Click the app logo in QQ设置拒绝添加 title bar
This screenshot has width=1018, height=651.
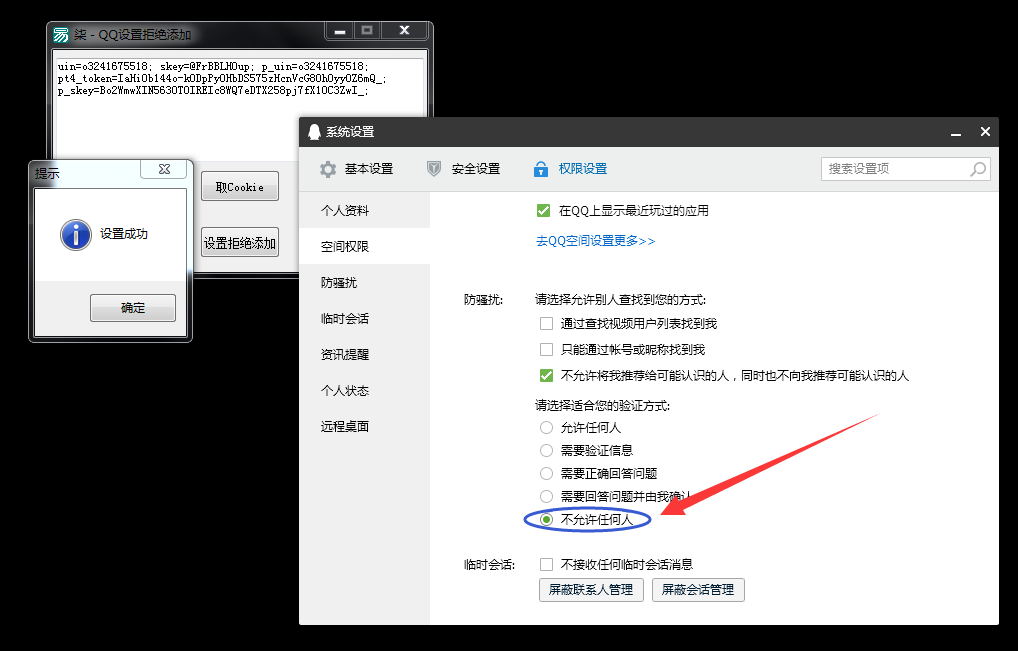[x=61, y=34]
